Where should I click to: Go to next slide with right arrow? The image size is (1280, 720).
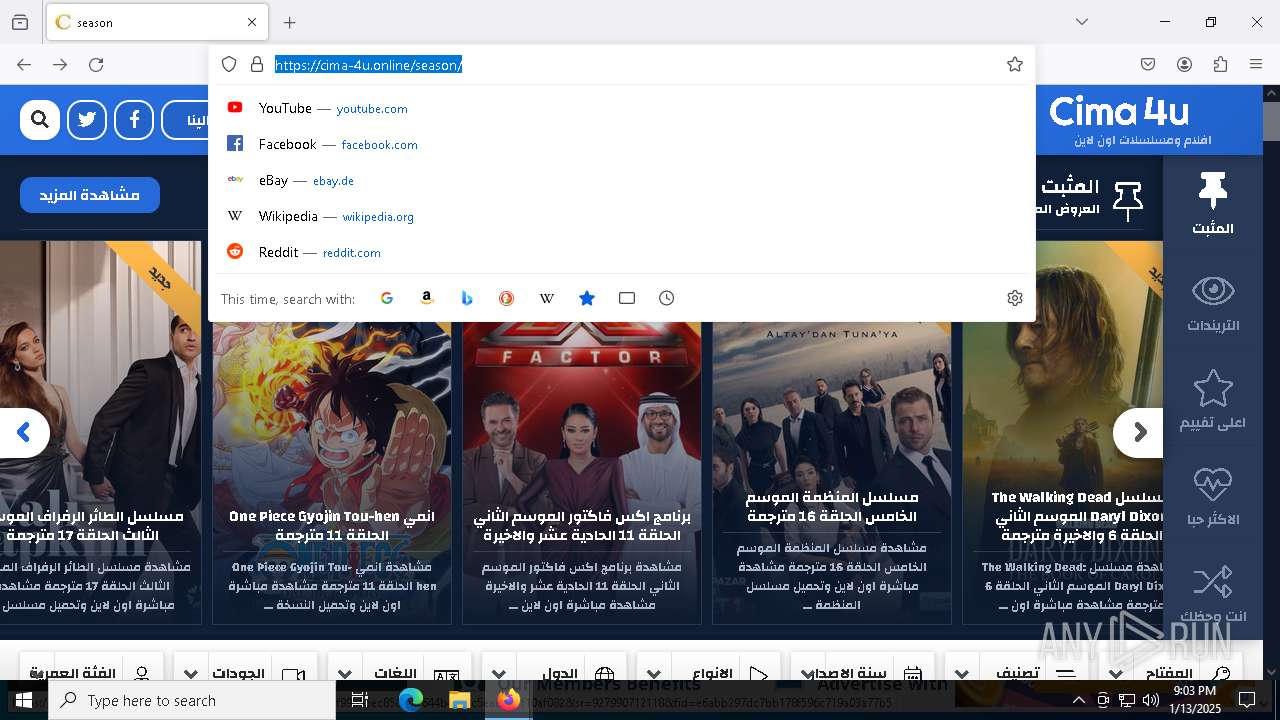1139,433
